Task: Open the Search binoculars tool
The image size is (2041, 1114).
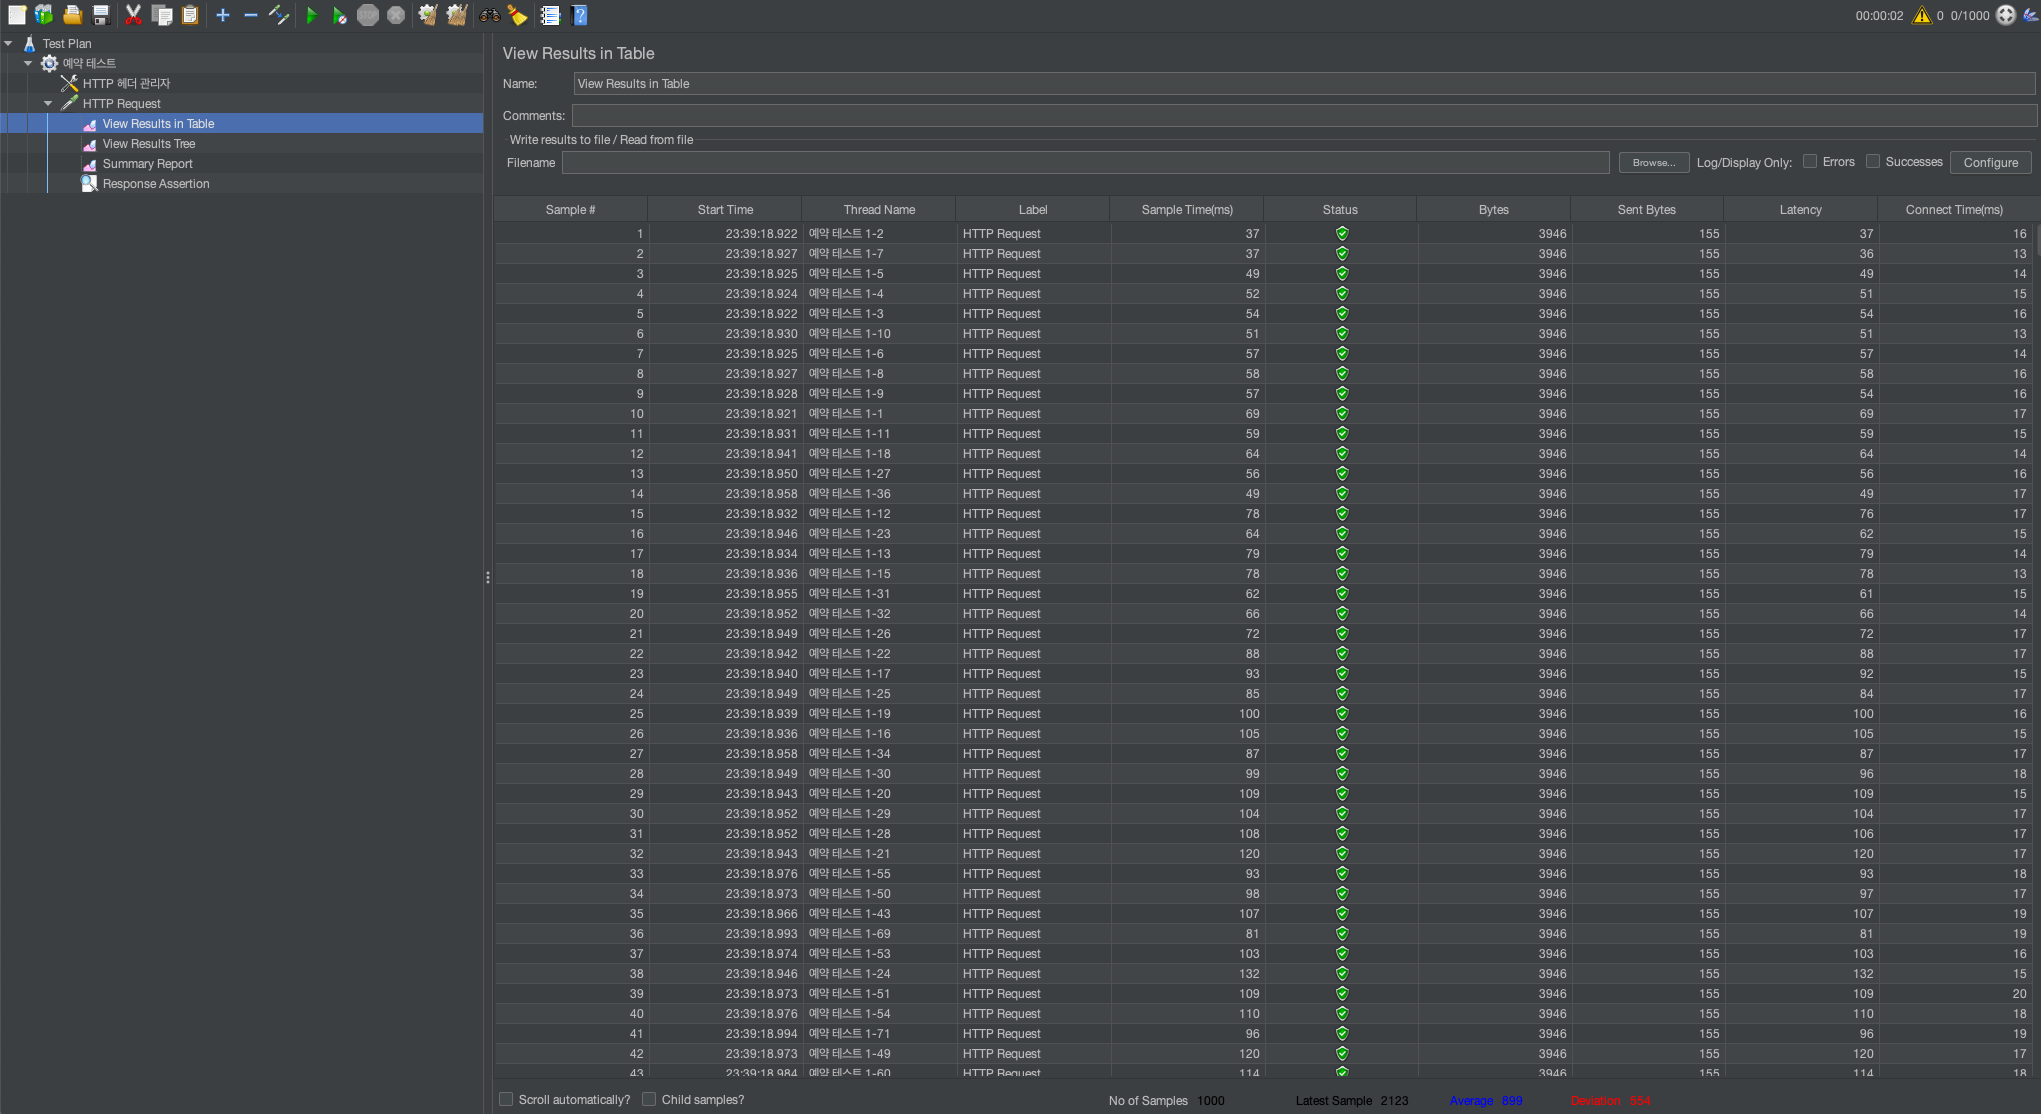Action: click(489, 15)
